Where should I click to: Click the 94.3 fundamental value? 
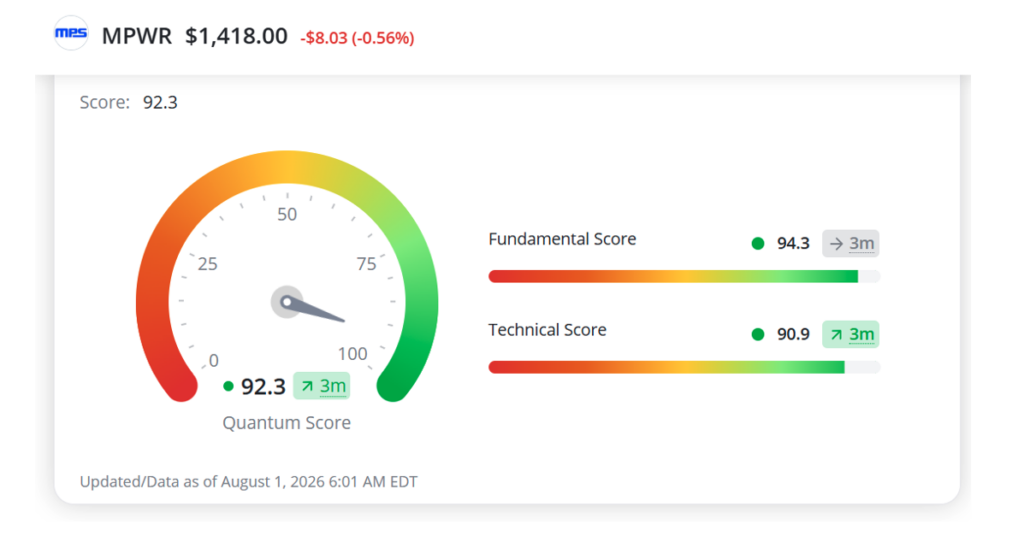(x=793, y=244)
